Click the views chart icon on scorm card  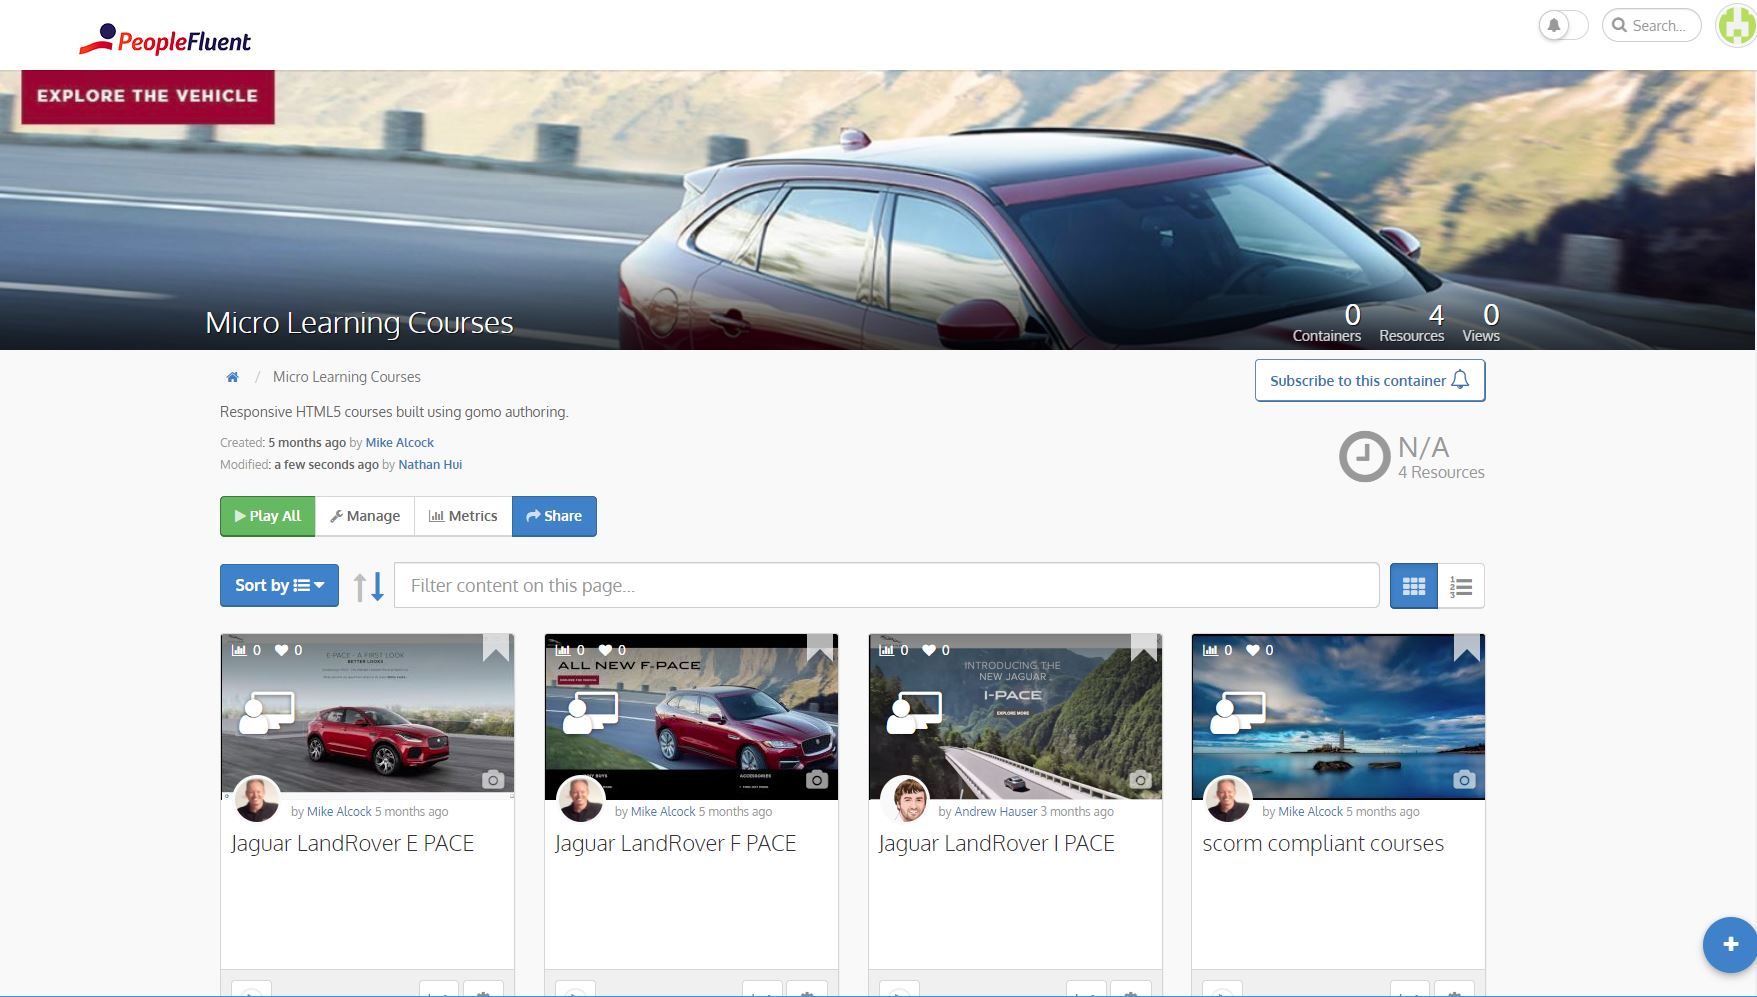1210,650
